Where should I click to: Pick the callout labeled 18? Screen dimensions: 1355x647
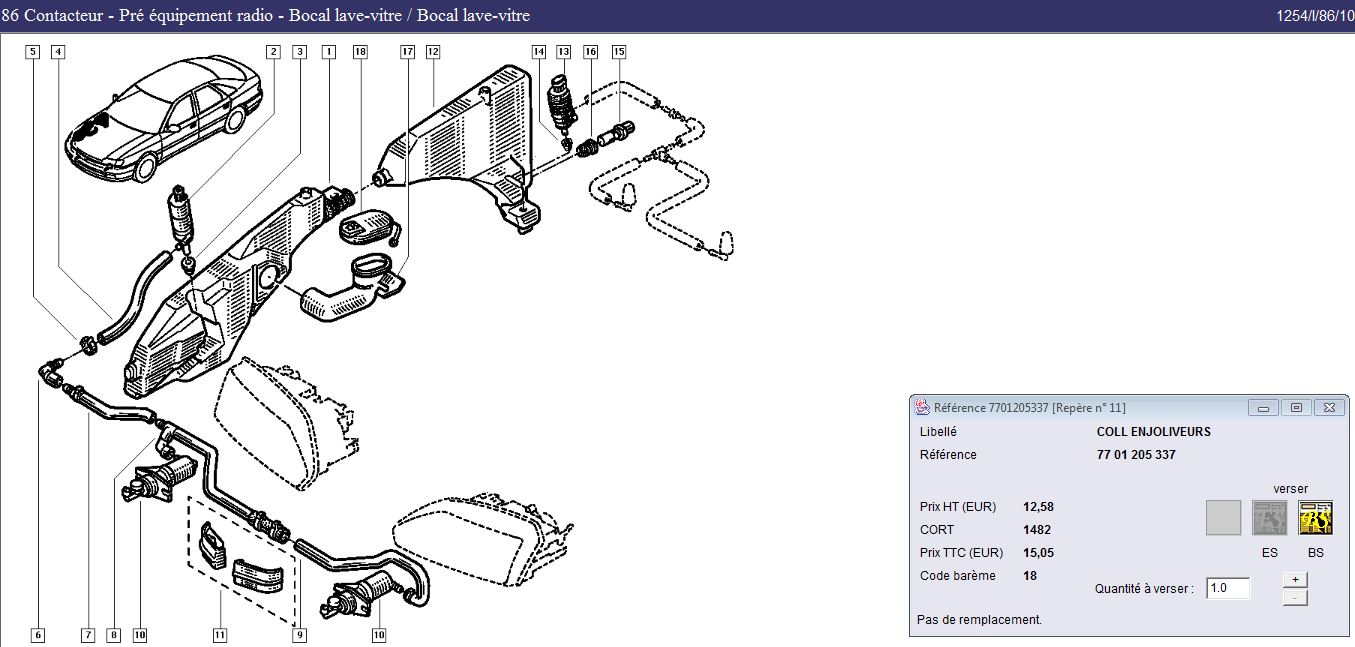pos(360,51)
